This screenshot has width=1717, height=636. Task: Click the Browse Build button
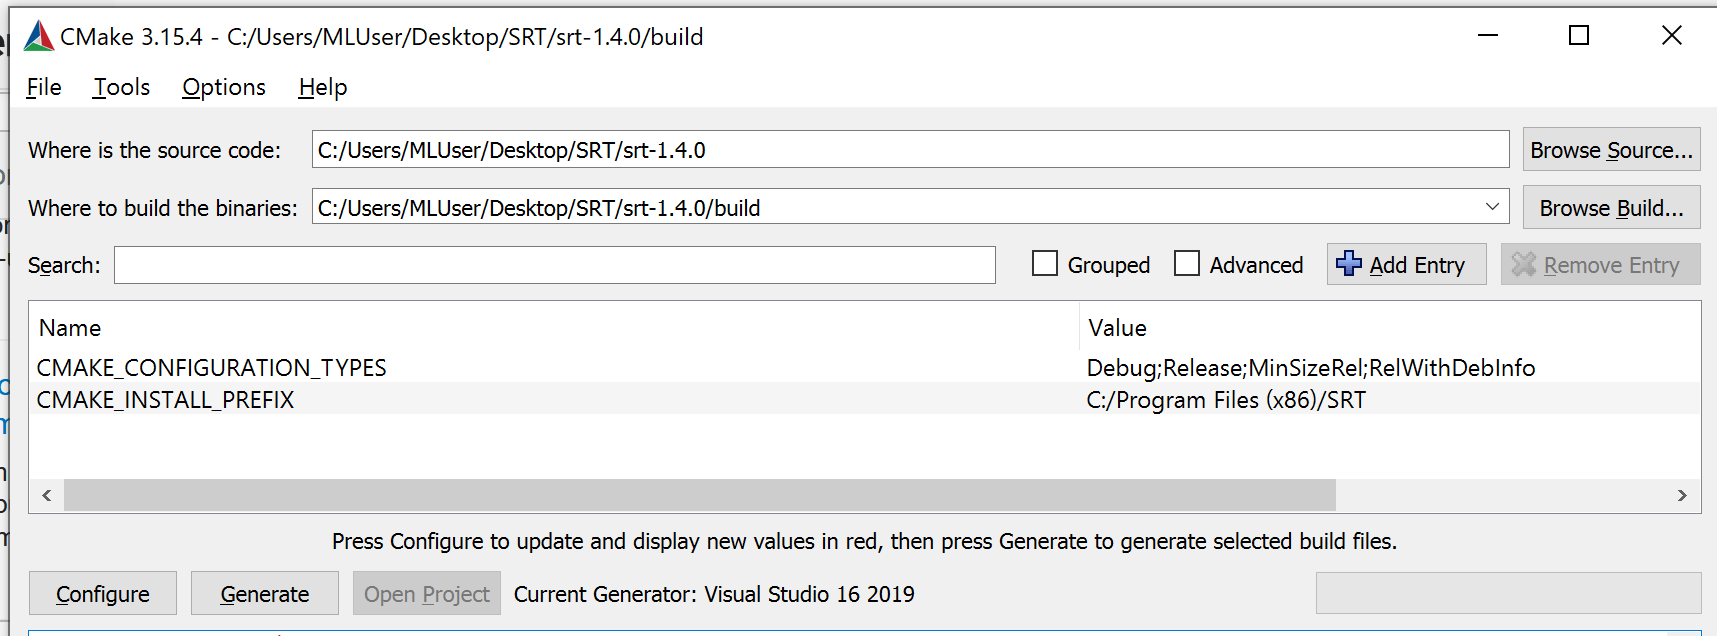pyautogui.click(x=1611, y=208)
